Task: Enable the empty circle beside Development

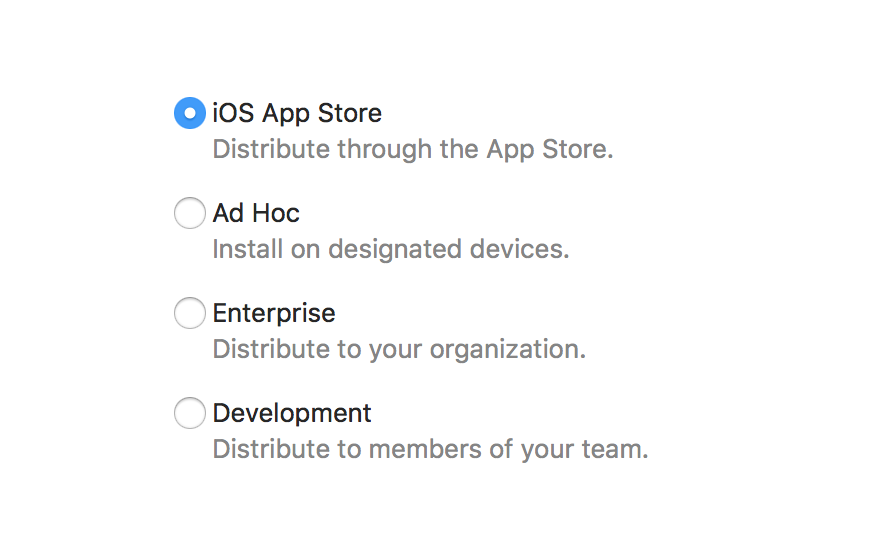Action: [190, 413]
